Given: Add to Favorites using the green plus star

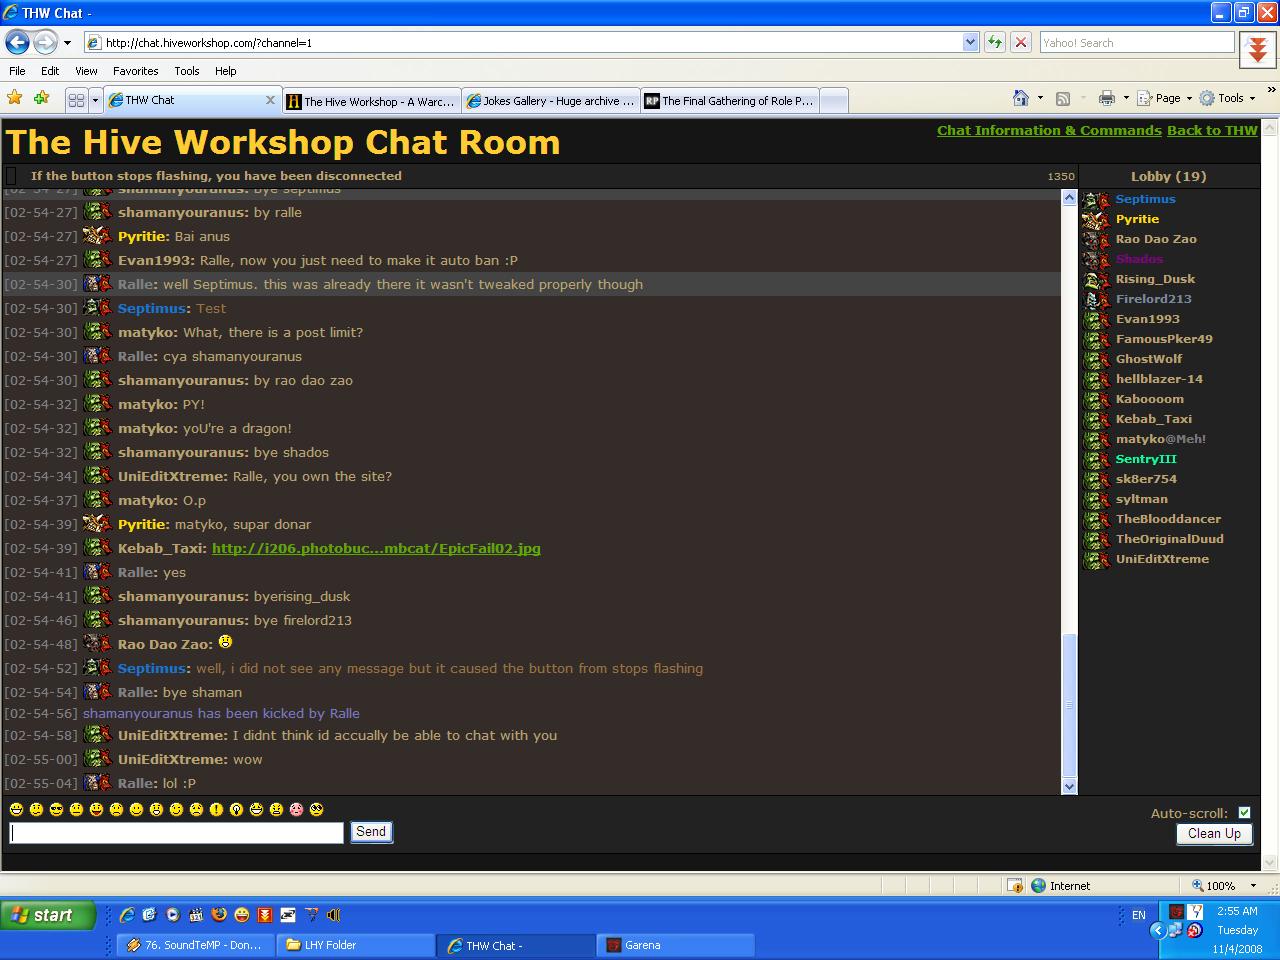Looking at the screenshot, I should 41,98.
